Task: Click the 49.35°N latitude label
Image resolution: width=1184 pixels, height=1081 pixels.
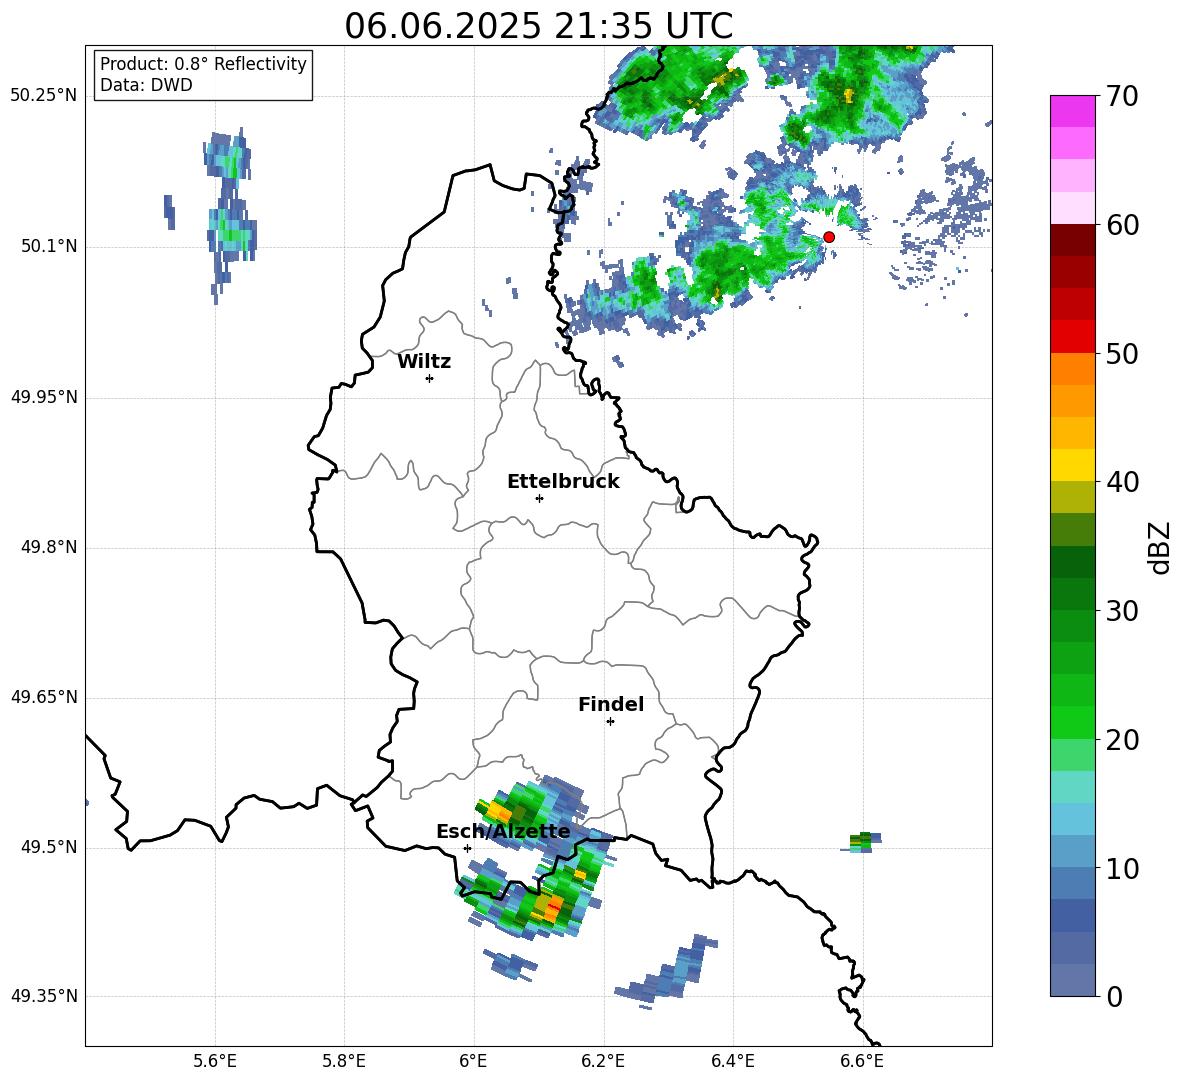Action: (x=44, y=996)
